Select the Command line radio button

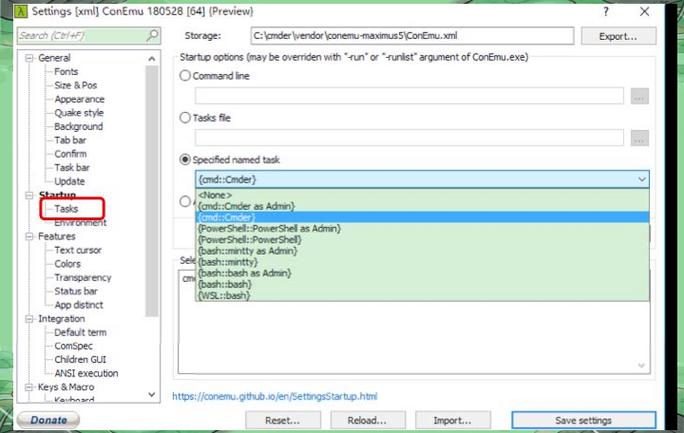coord(185,75)
